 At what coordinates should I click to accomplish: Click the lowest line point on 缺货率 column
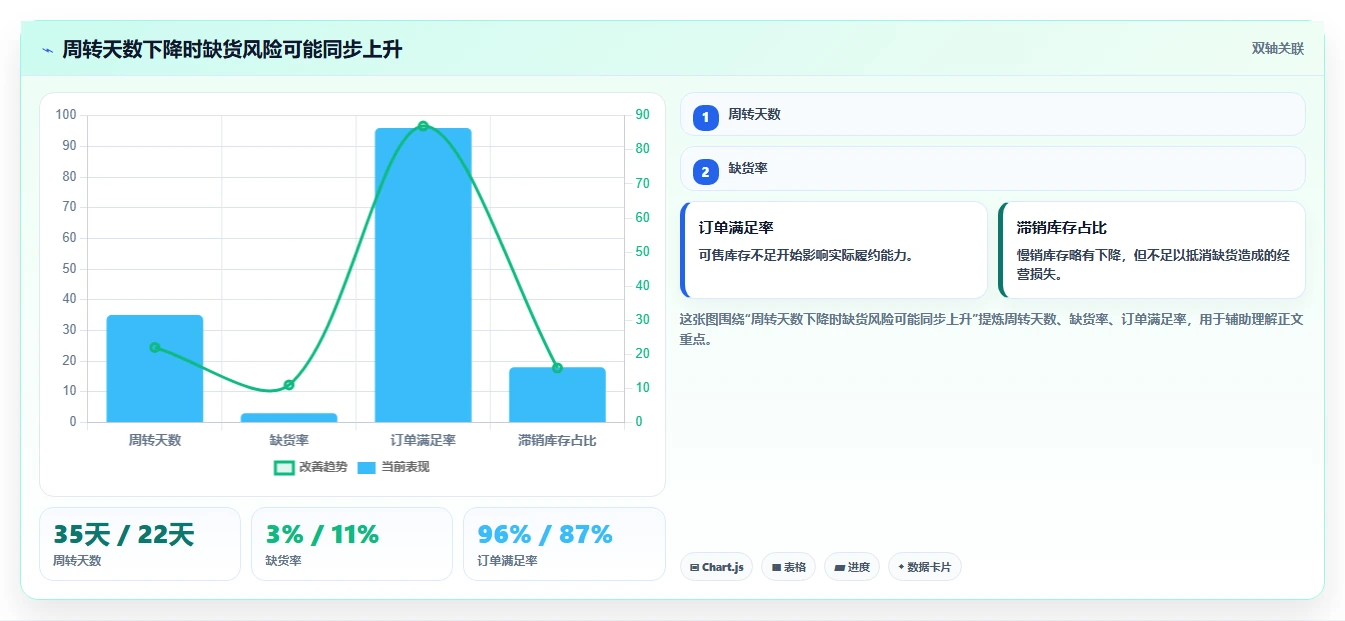pos(289,385)
